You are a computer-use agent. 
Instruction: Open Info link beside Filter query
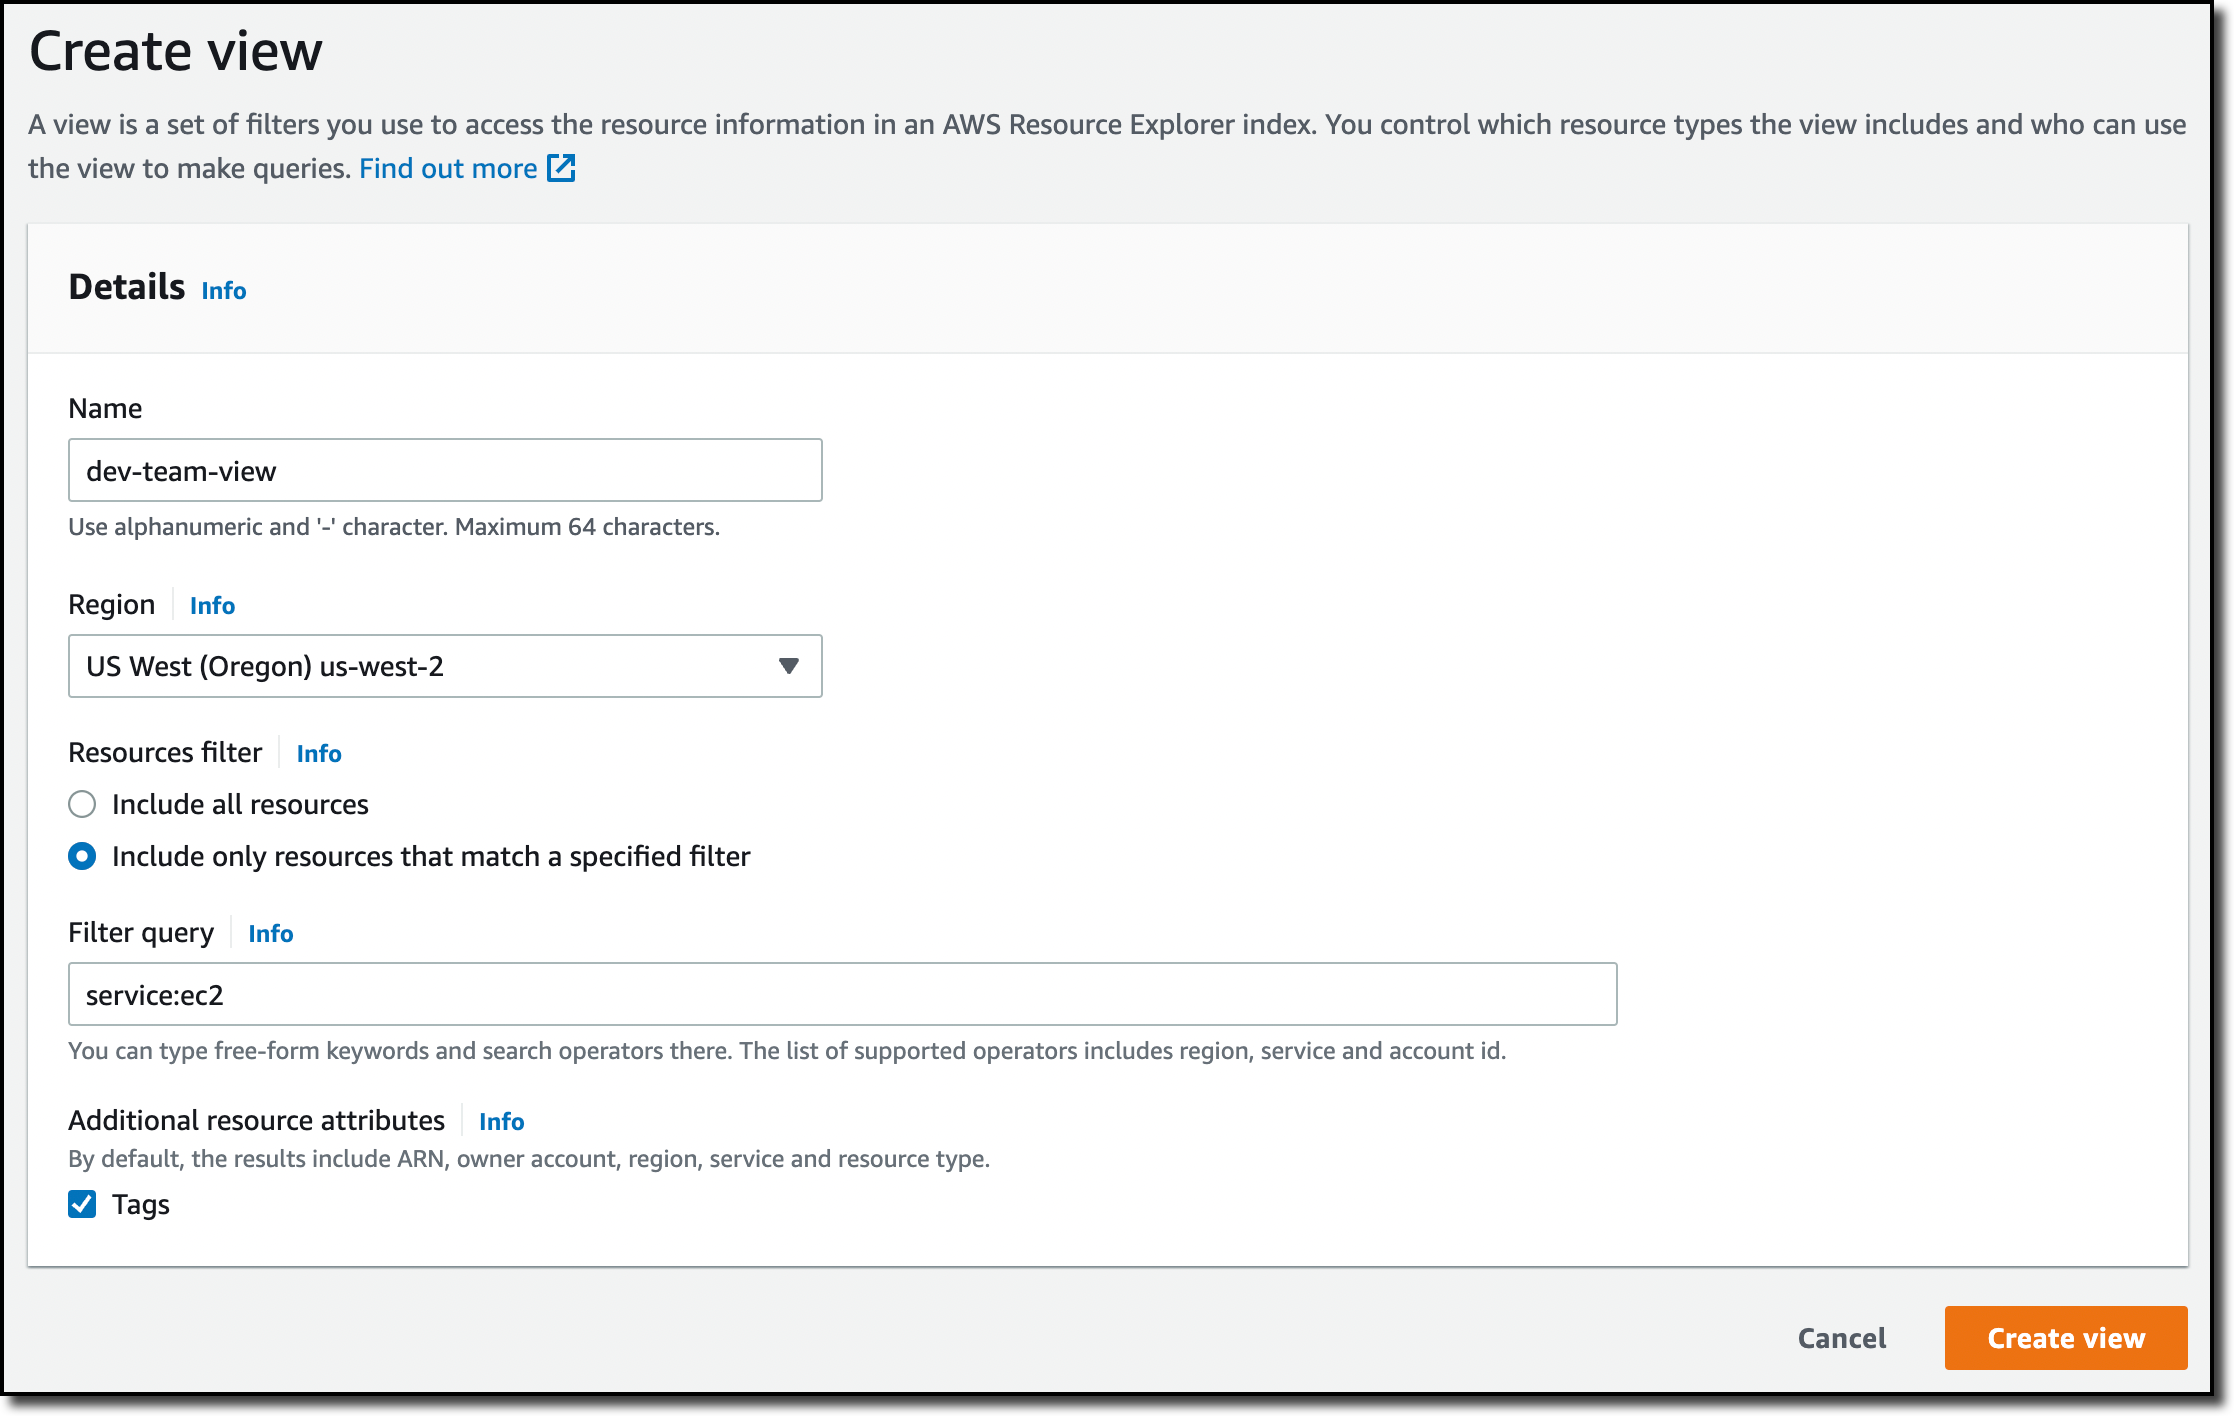pyautogui.click(x=270, y=933)
